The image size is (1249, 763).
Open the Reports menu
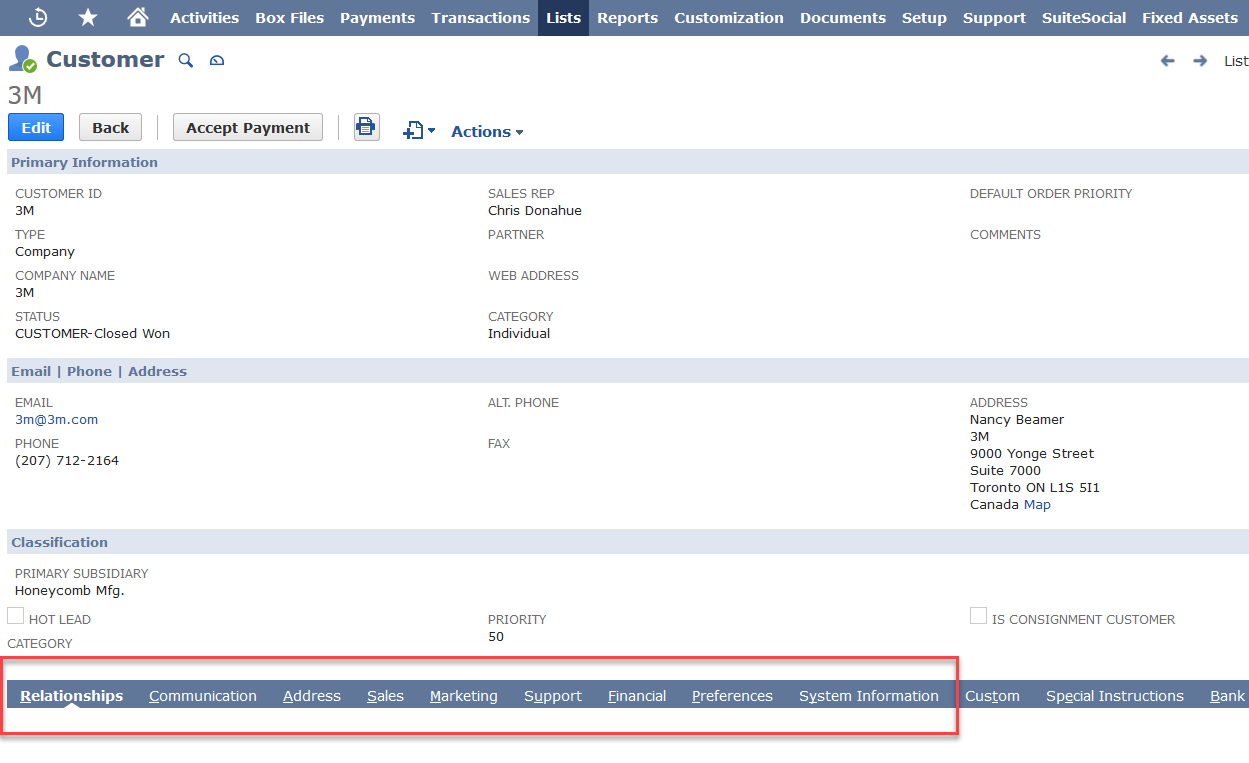point(627,18)
